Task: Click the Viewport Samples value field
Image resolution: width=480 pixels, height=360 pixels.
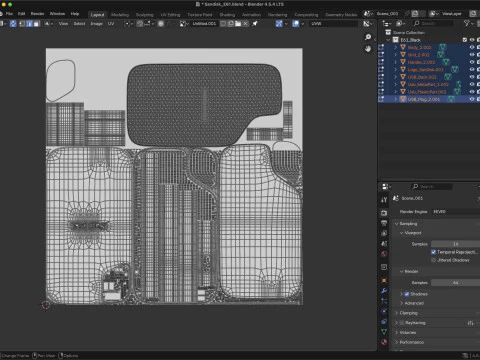Action: [455, 244]
